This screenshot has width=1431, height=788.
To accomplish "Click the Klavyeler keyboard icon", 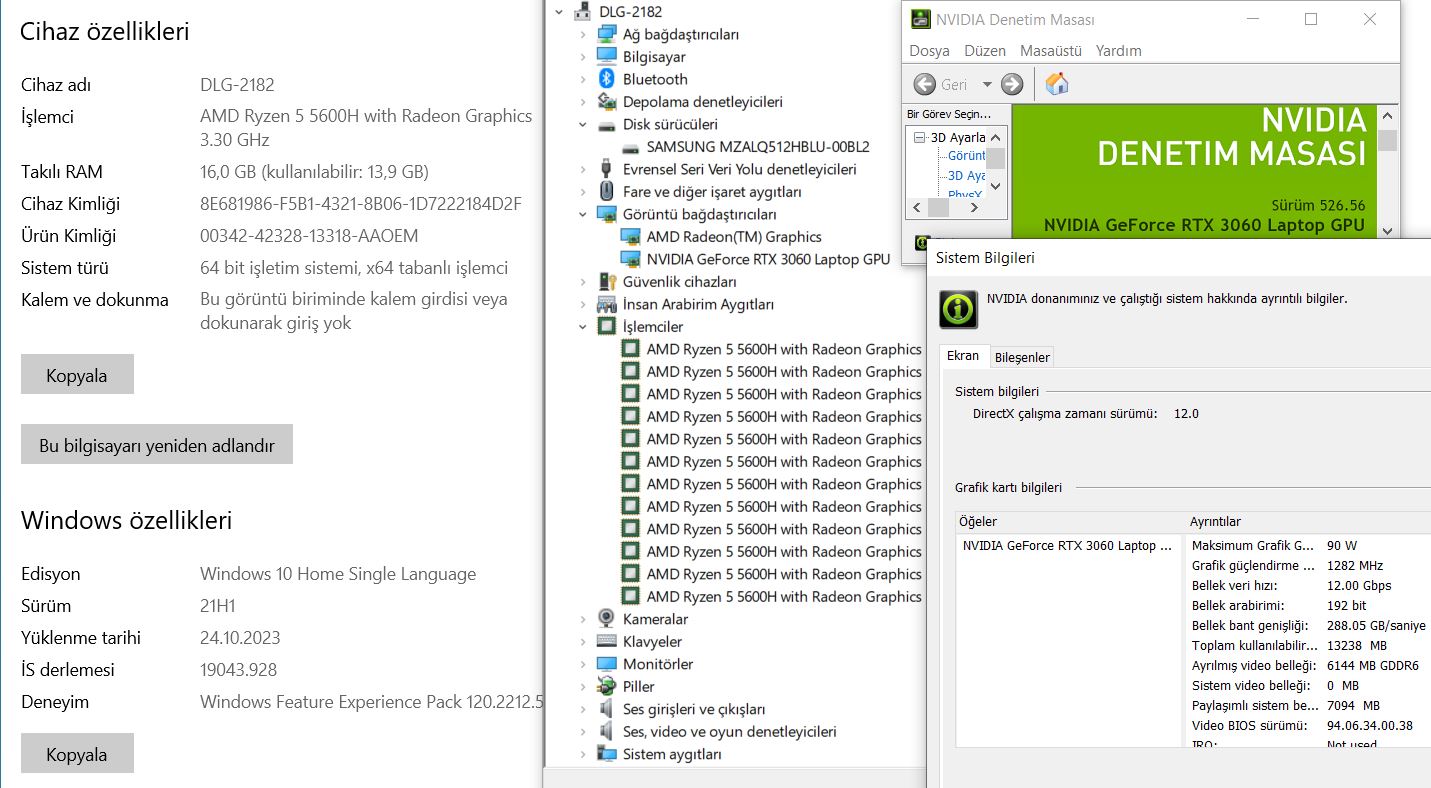I will (x=607, y=642).
